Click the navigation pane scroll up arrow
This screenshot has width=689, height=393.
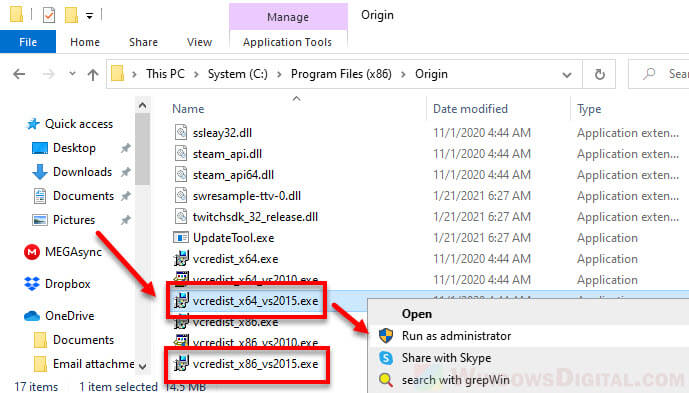pos(142,105)
